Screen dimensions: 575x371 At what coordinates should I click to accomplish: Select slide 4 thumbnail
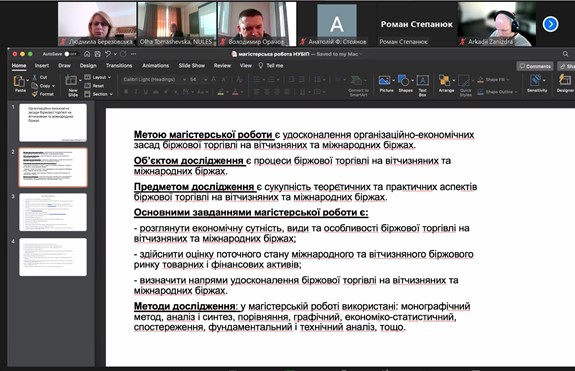53,257
